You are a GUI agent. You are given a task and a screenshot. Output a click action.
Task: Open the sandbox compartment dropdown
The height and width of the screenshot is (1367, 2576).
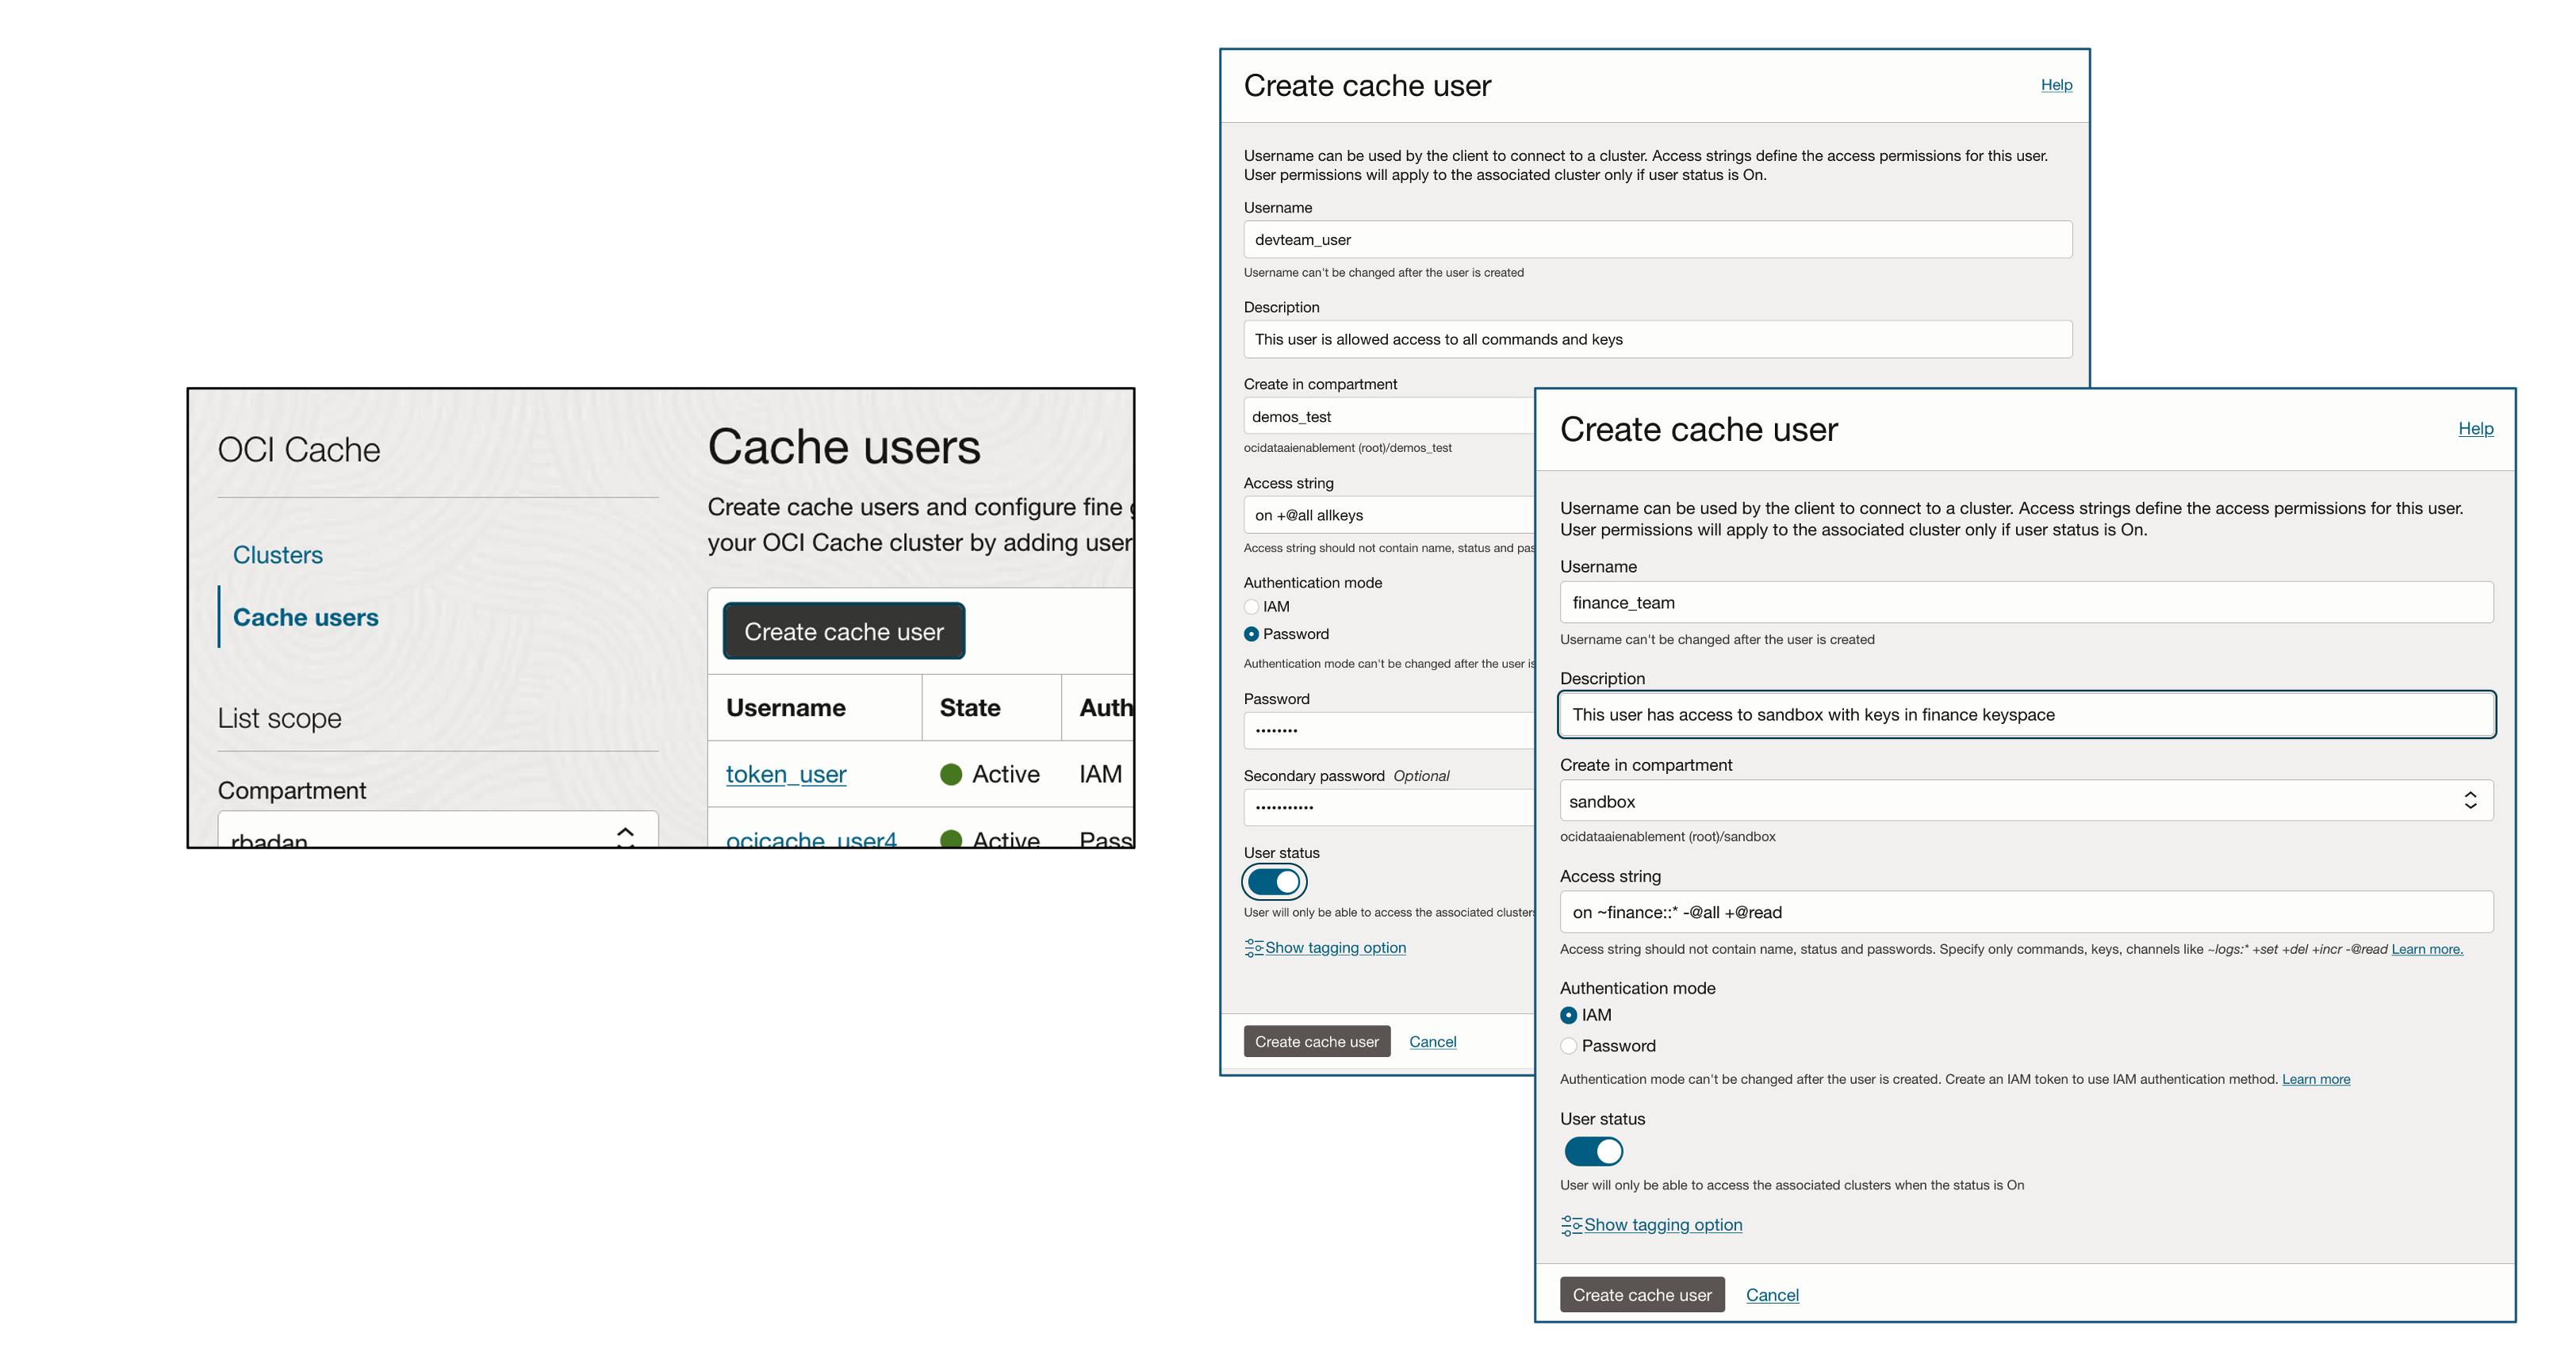coord(2025,800)
